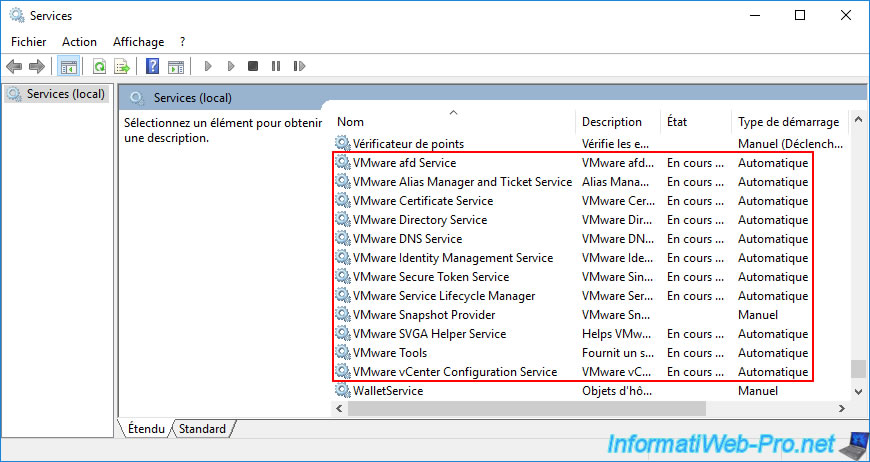Click Manuel startup type of VMware Snapshot Provider
870x462 pixels.
[x=758, y=314]
